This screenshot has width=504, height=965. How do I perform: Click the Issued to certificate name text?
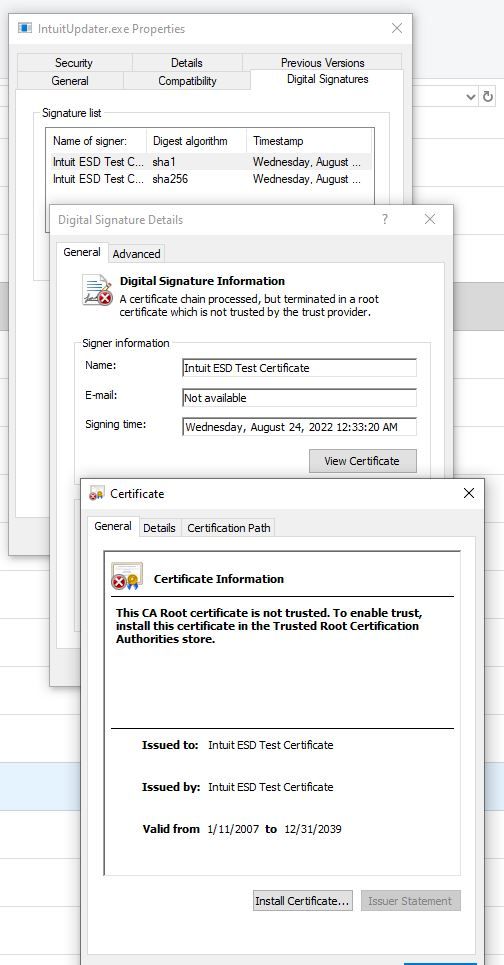[271, 745]
